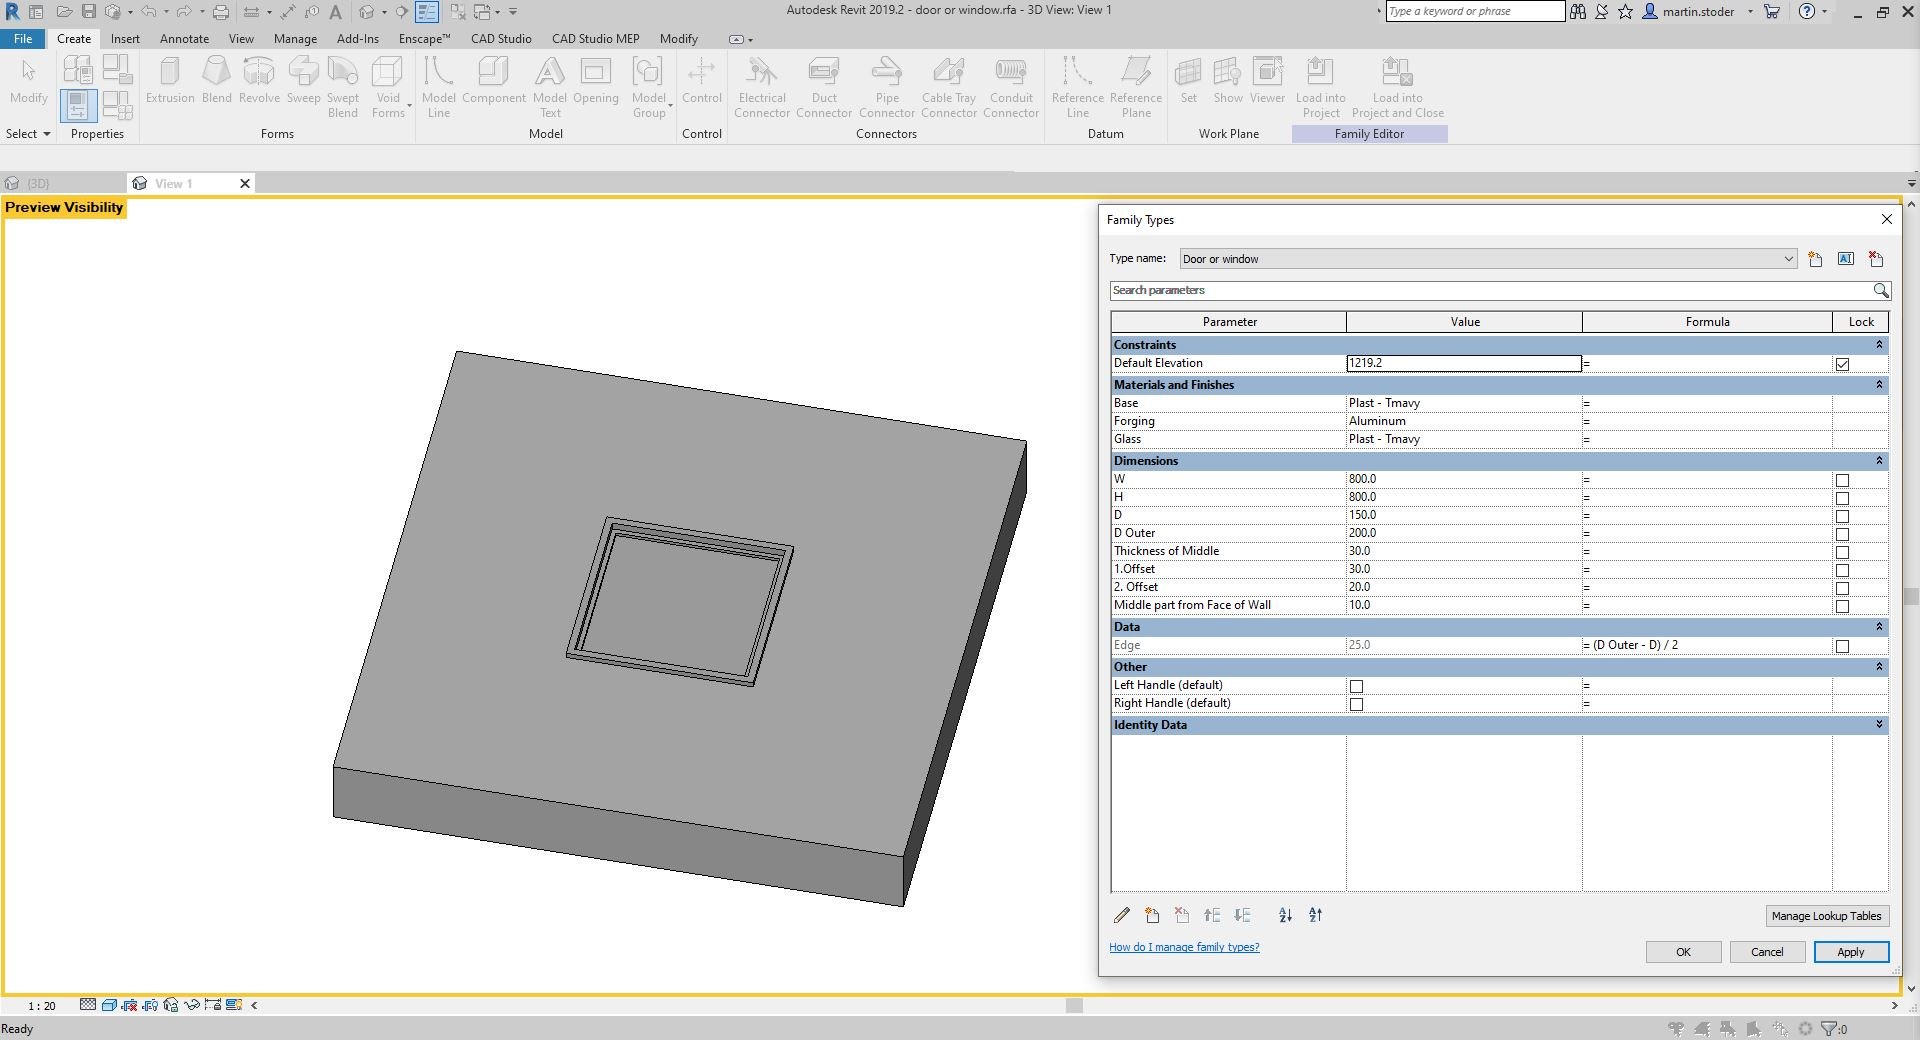Image resolution: width=1920 pixels, height=1040 pixels.
Task: Collapse the Materials and Finishes group
Action: (x=1879, y=384)
